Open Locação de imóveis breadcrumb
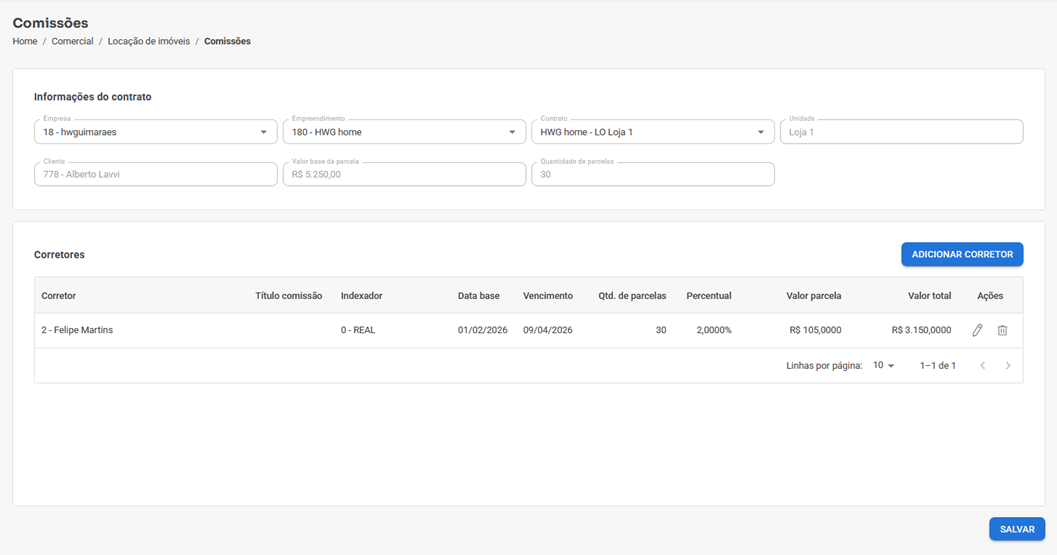 149,41
